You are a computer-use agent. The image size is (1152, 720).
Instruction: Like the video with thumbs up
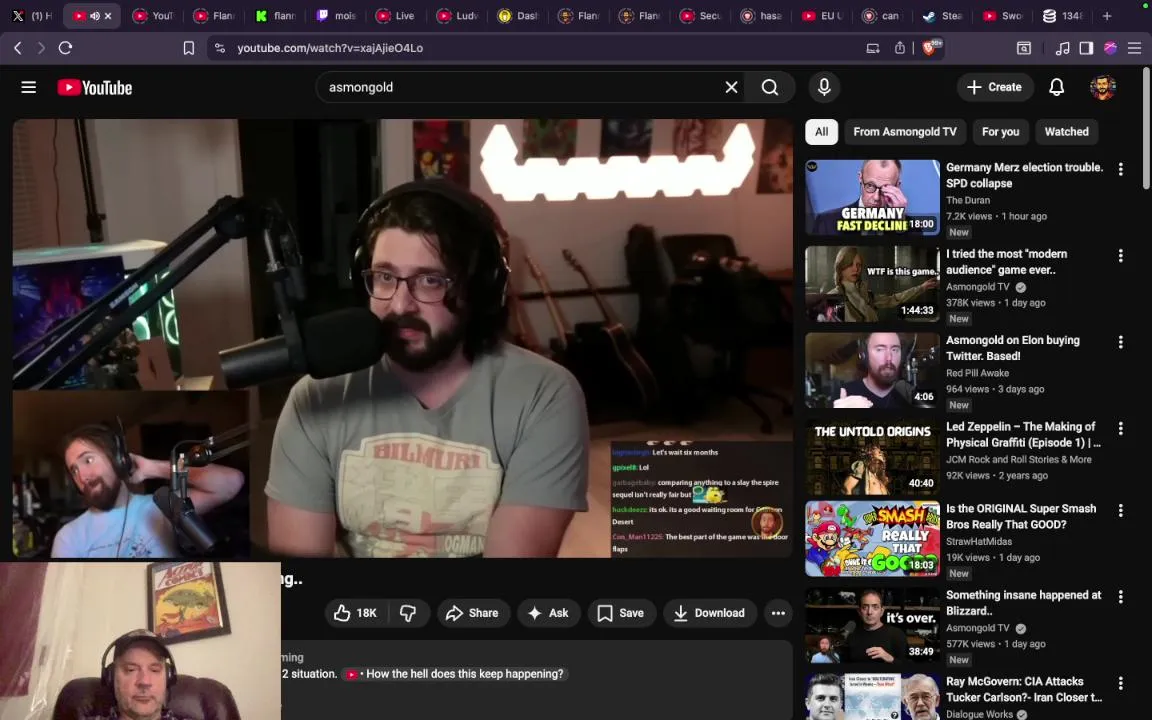coord(356,613)
